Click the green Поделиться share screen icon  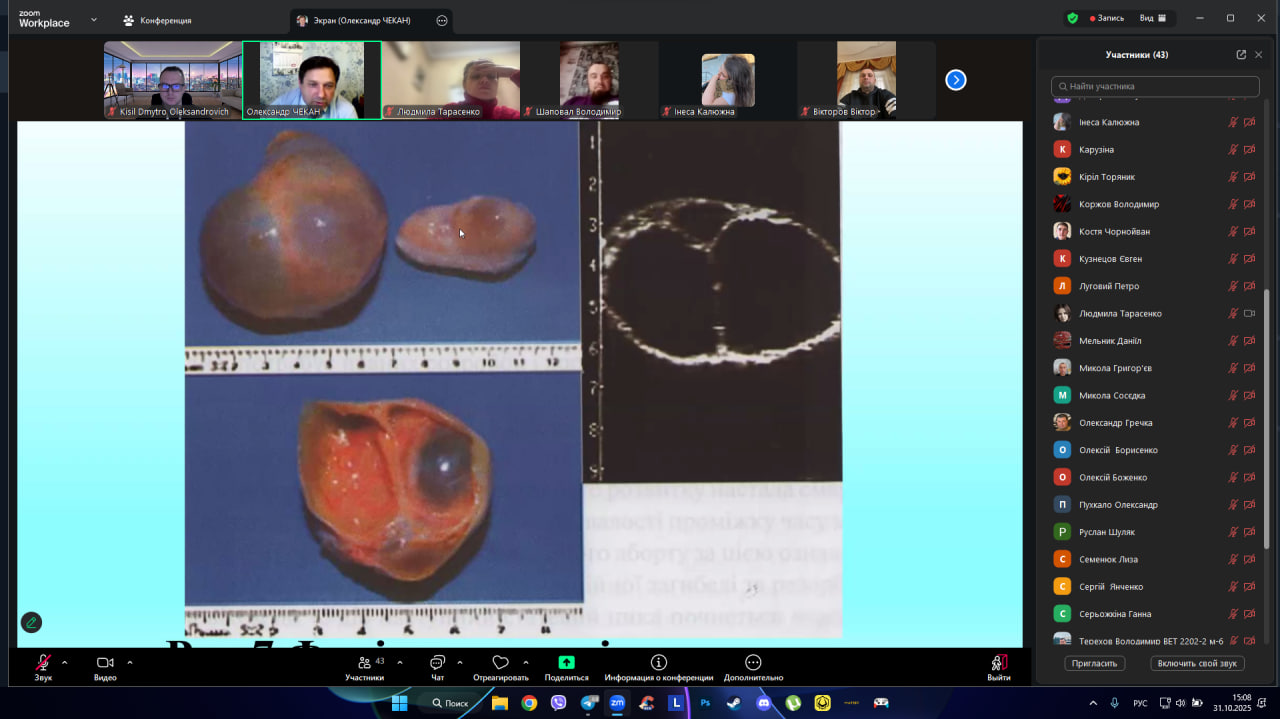[x=566, y=663]
